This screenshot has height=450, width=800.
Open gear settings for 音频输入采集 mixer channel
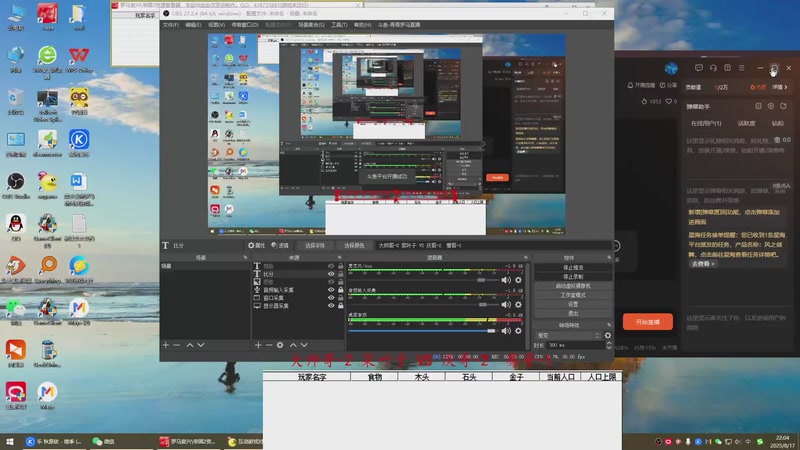(518, 305)
